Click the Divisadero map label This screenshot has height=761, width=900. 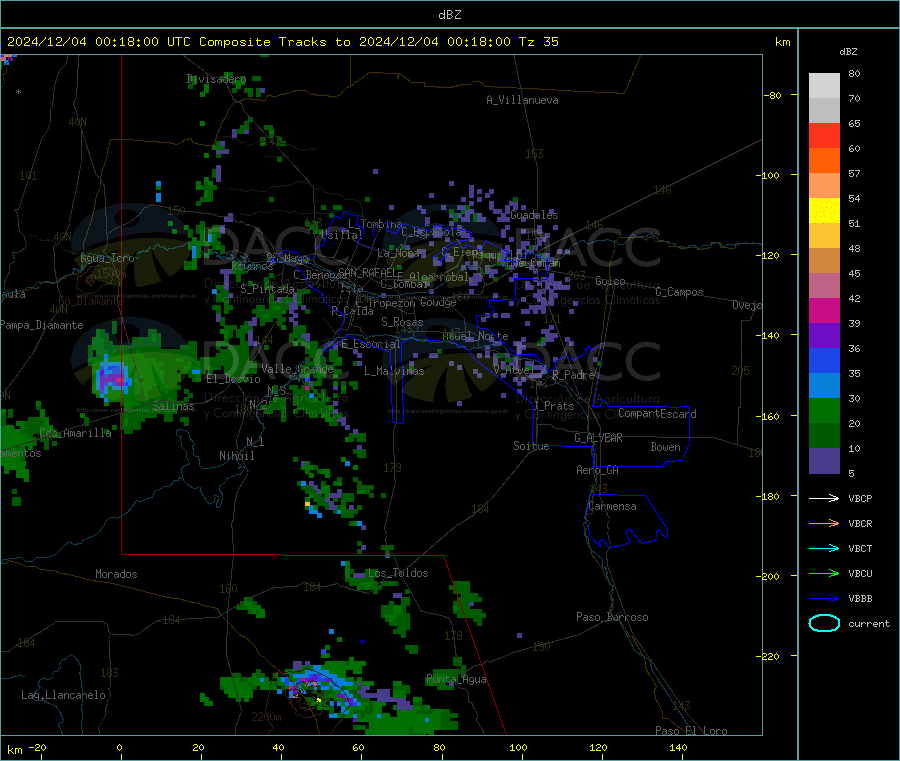(216, 79)
